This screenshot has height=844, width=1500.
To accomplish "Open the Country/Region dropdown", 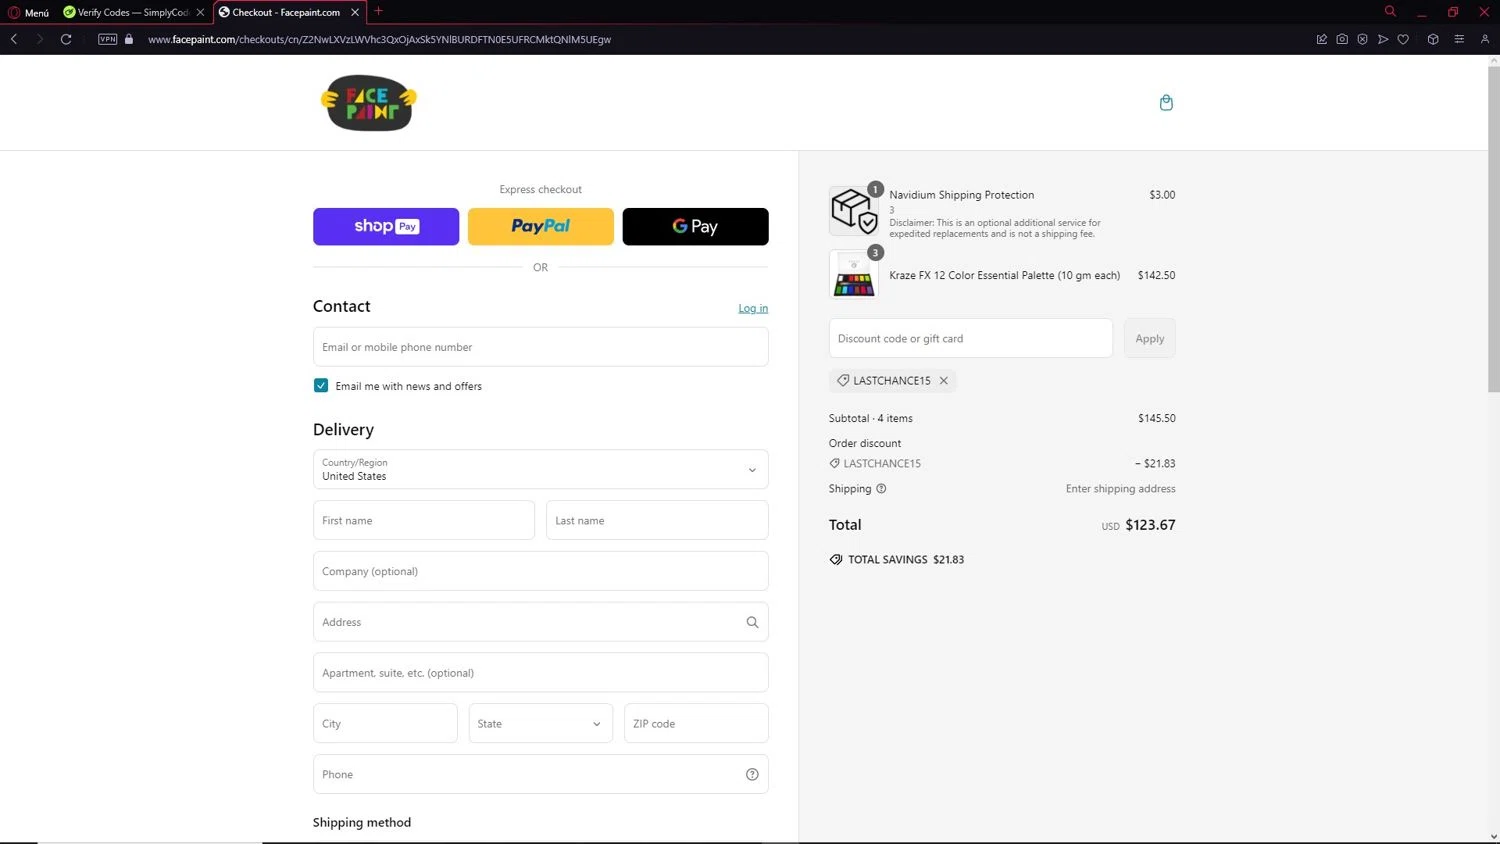I will click(541, 469).
